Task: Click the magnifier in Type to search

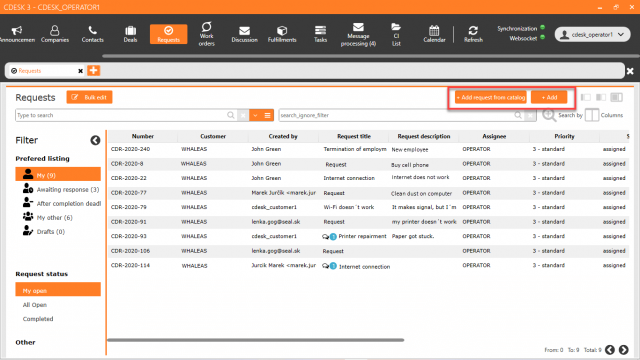Action: [231, 116]
